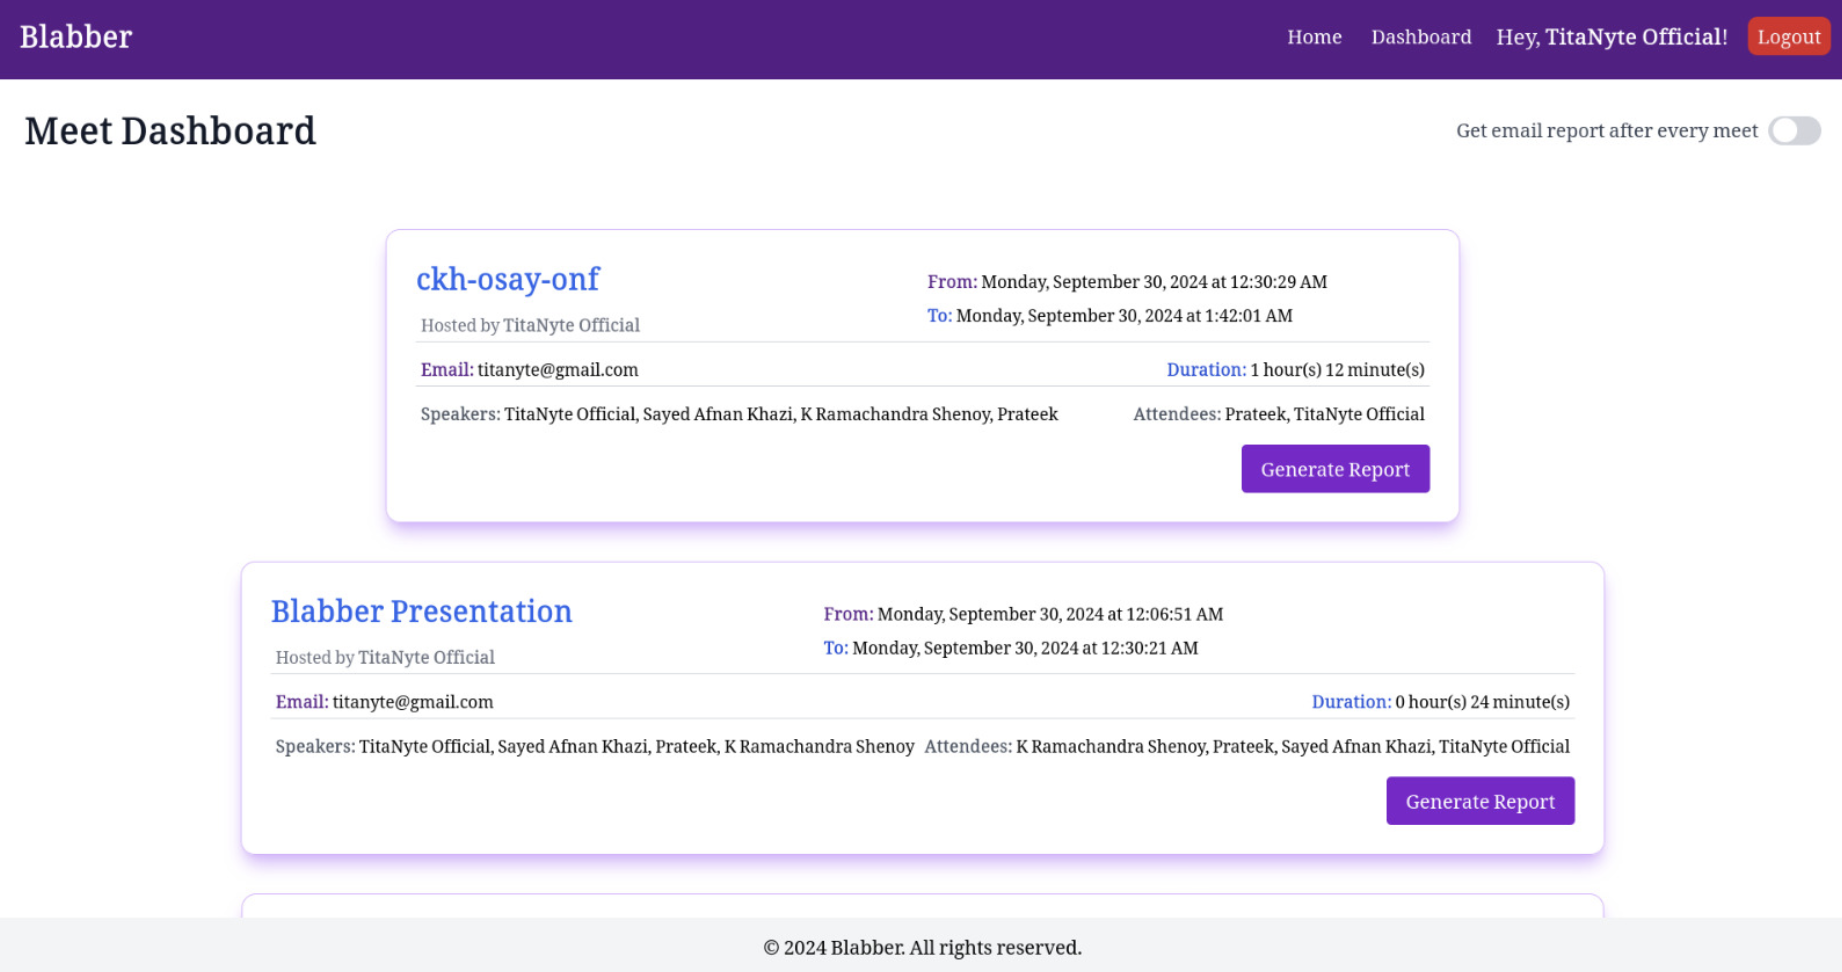Generate Report for ckh-osay-onf meeting
Screen dimensions: 1842x972
pyautogui.click(x=1334, y=469)
